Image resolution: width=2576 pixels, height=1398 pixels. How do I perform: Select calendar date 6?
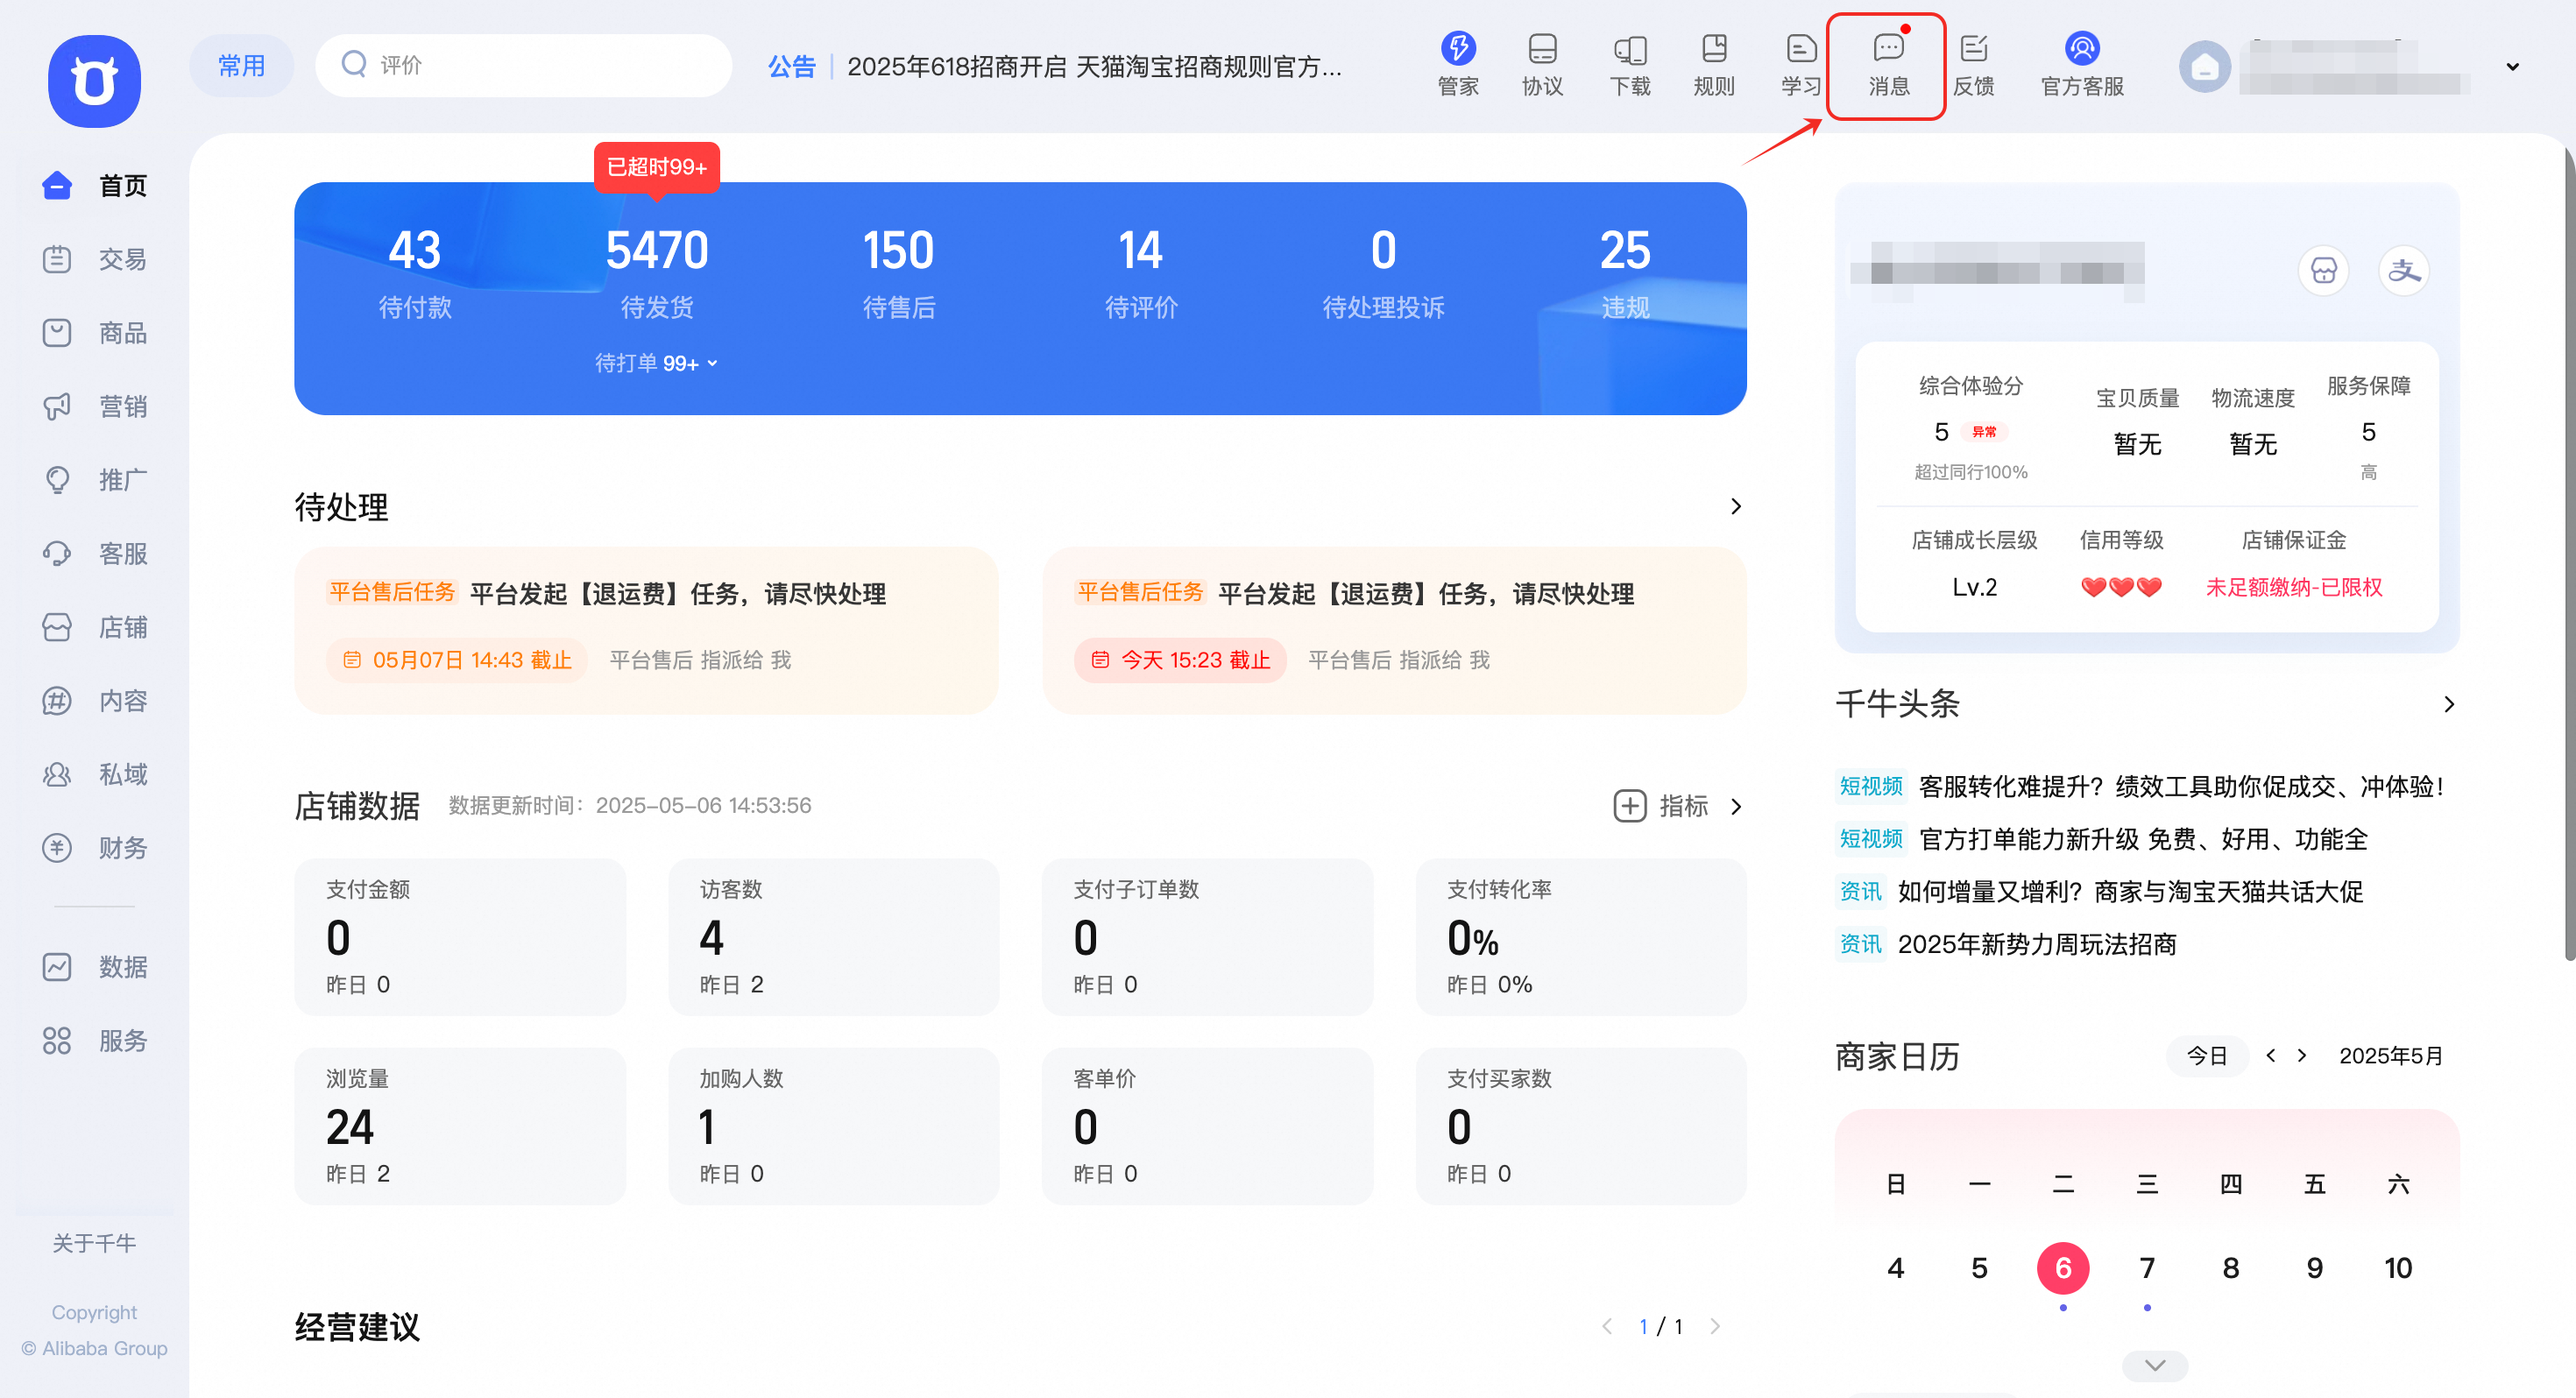[x=2063, y=1268]
